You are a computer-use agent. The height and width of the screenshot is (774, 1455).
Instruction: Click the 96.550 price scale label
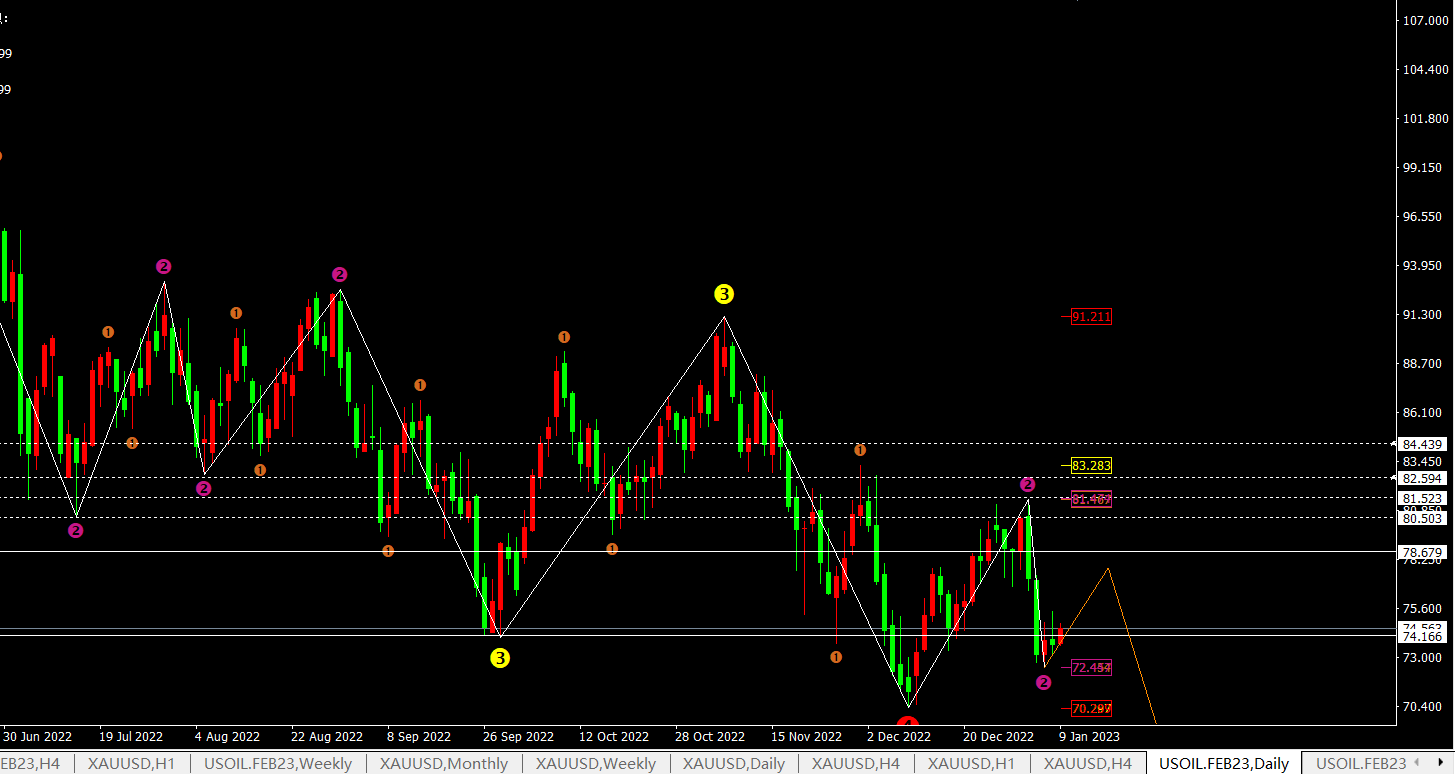(x=1422, y=217)
